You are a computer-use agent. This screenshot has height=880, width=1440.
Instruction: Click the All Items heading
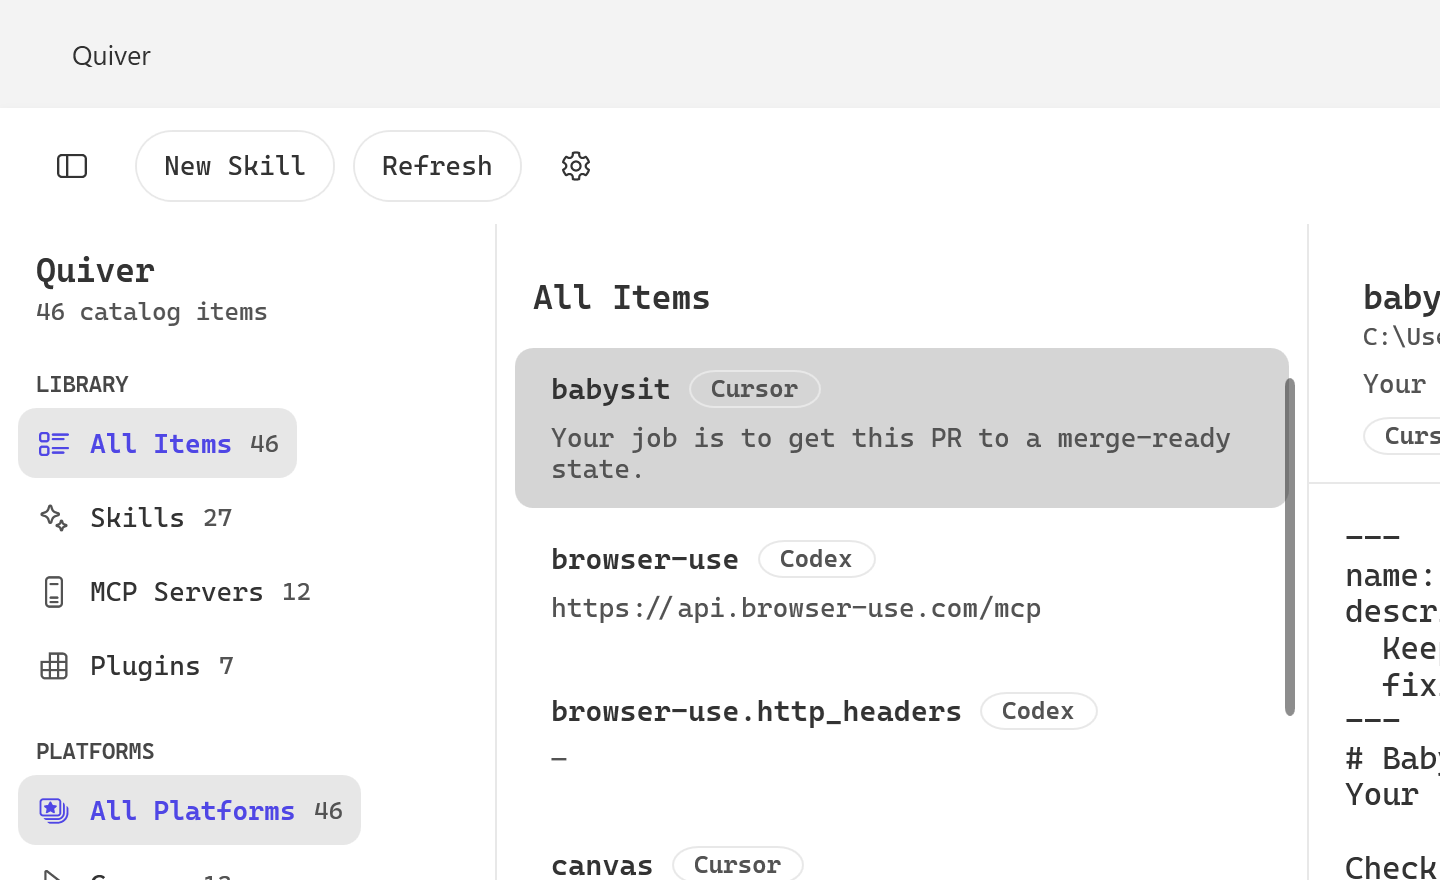pyautogui.click(x=622, y=297)
